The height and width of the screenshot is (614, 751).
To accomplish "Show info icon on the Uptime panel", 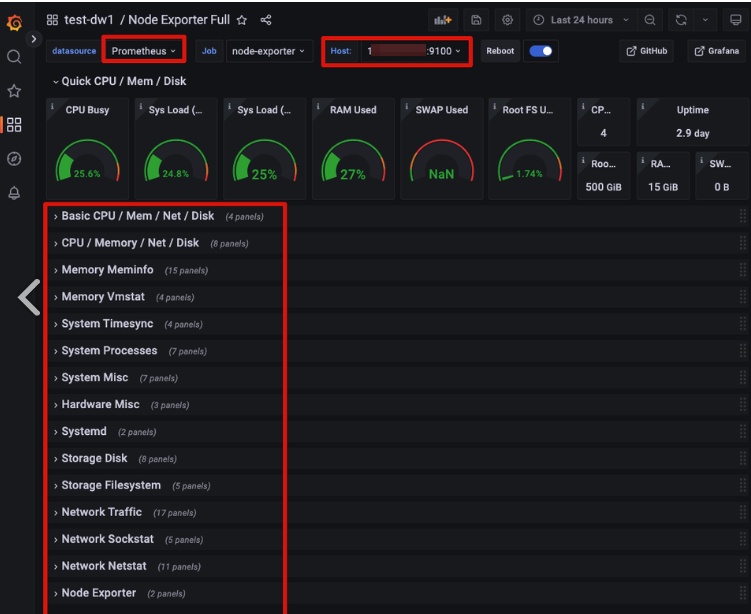I will 643,106.
